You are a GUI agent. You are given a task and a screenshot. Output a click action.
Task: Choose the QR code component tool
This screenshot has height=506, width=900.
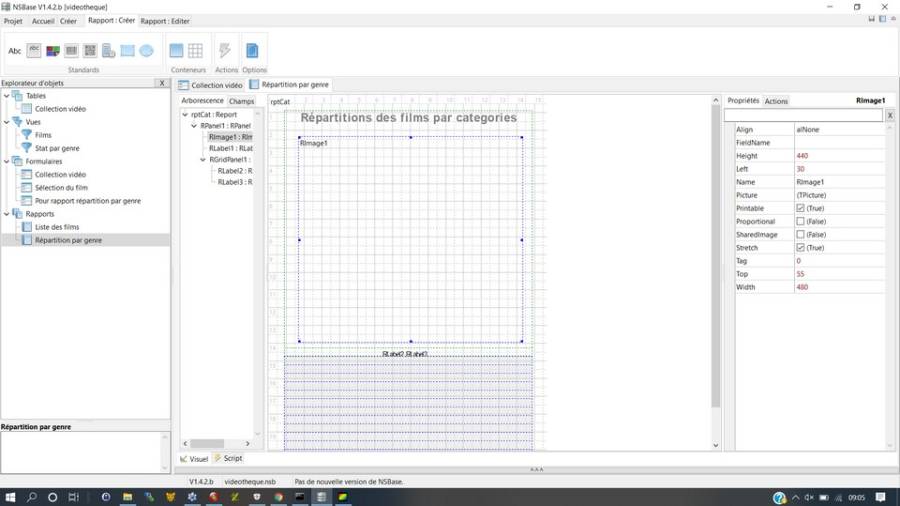coord(90,51)
